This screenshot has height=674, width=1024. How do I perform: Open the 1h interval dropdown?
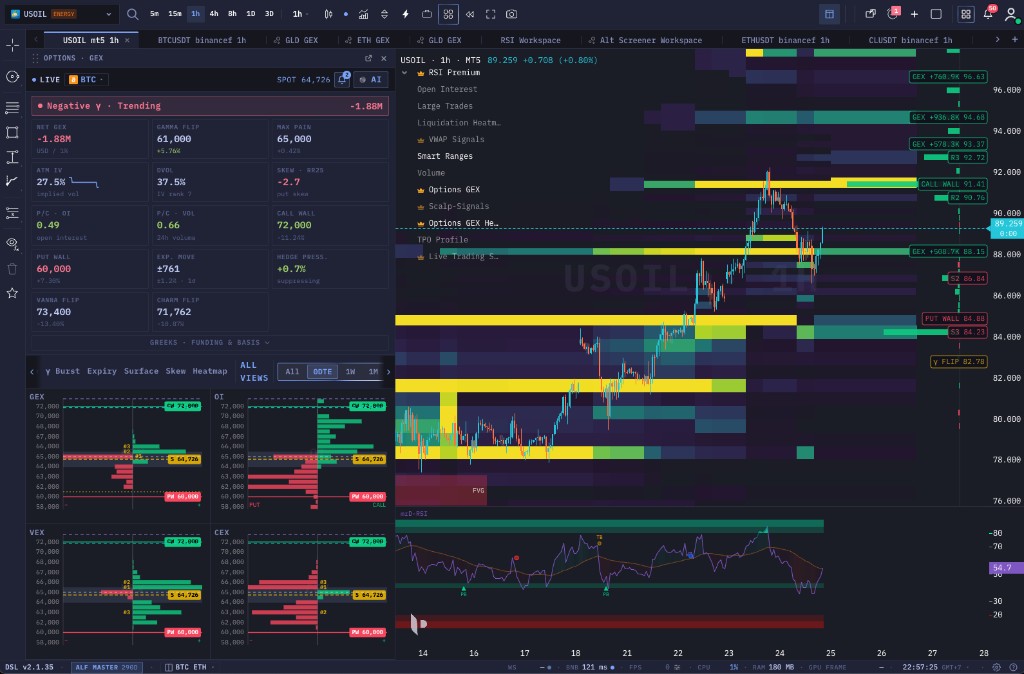pos(300,14)
